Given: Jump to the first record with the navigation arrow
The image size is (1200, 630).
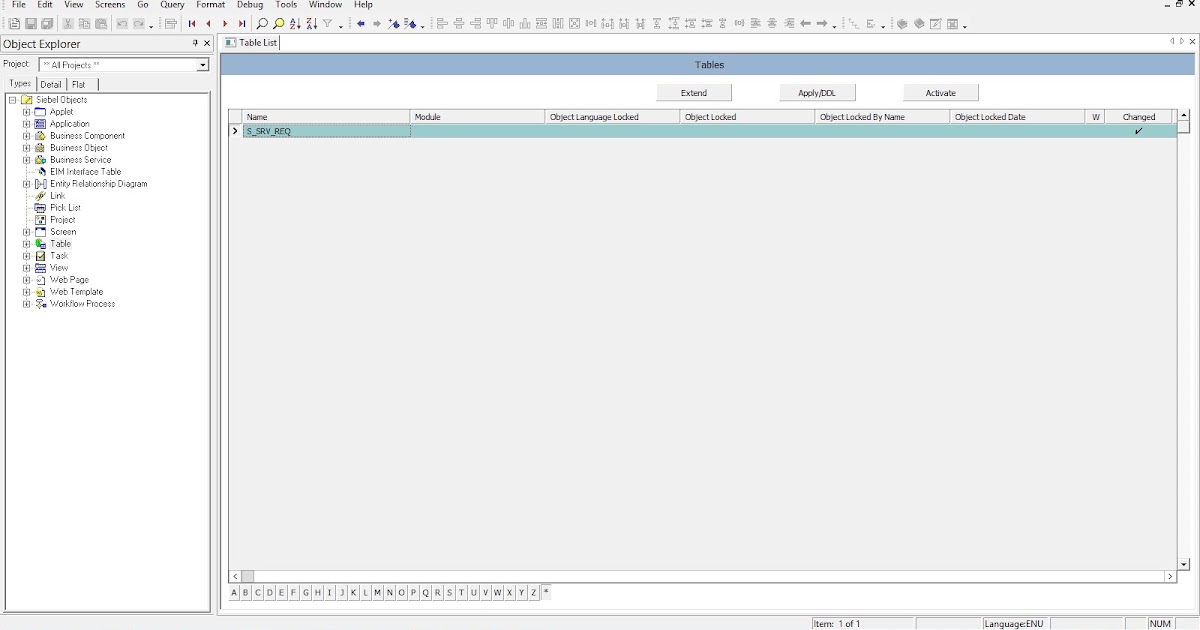Looking at the screenshot, I should (x=192, y=23).
